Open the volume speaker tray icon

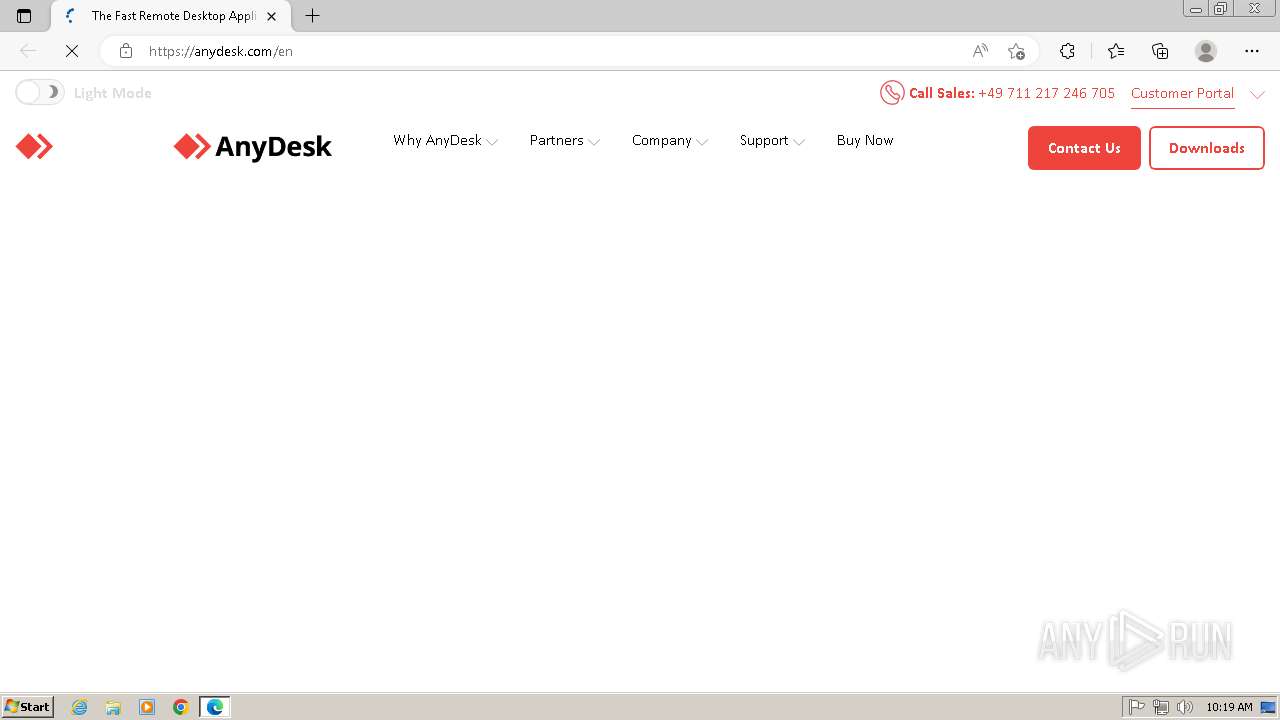click(1185, 707)
